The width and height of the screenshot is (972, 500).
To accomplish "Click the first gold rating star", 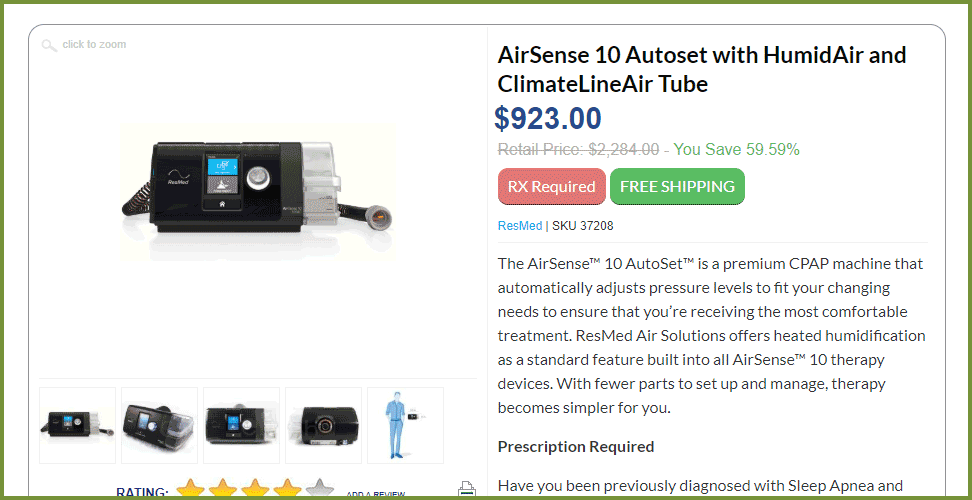I will click(190, 488).
